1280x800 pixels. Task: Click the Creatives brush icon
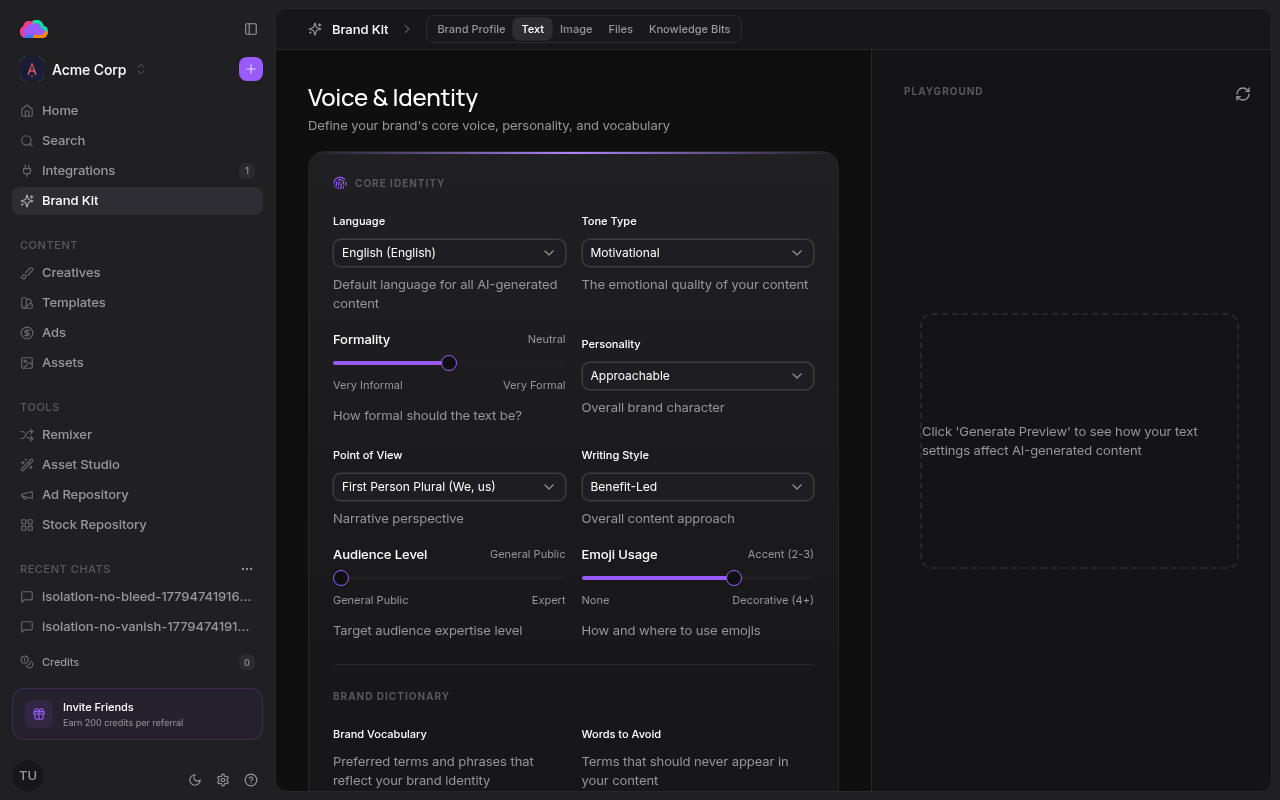[27, 273]
